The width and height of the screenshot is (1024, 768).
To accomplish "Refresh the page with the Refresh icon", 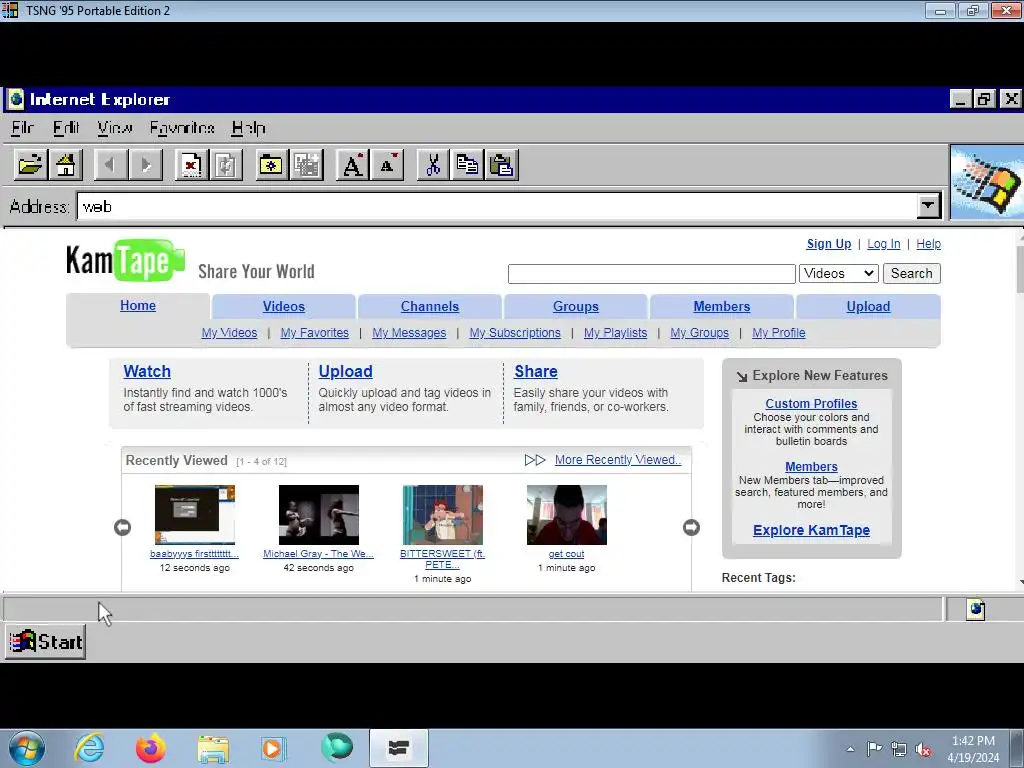I will click(x=226, y=165).
